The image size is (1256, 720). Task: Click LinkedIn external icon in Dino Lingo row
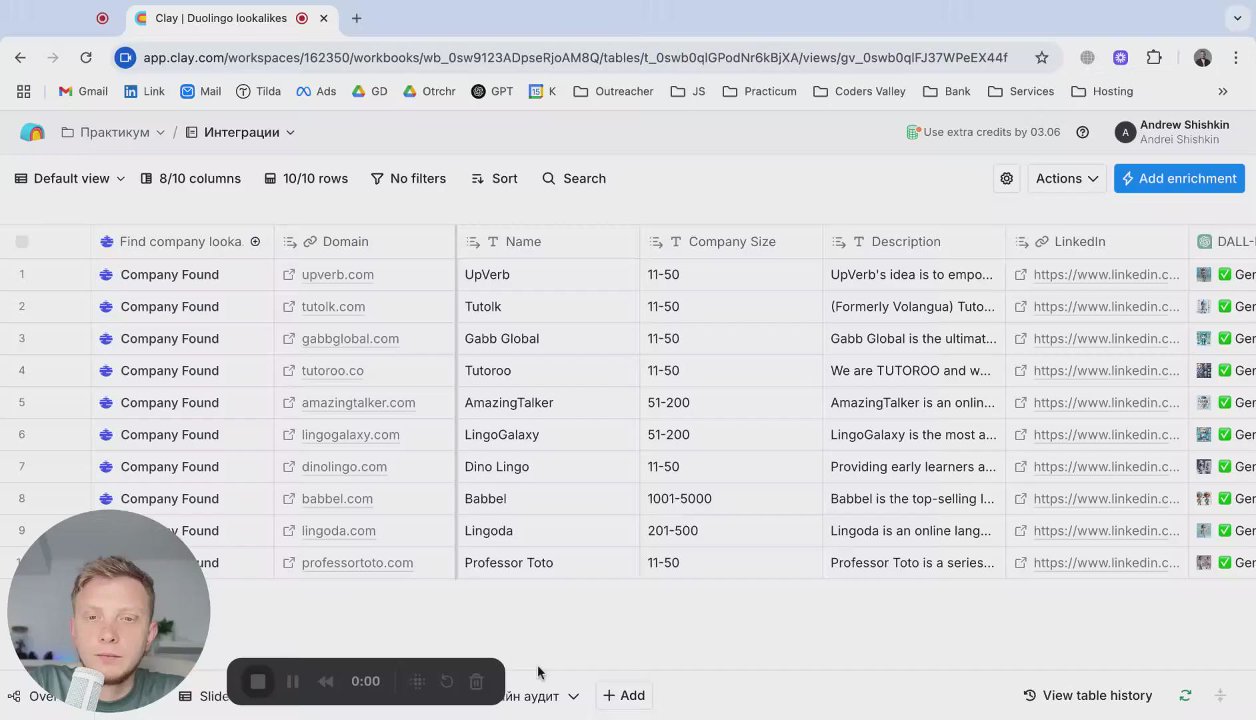(x=1021, y=466)
